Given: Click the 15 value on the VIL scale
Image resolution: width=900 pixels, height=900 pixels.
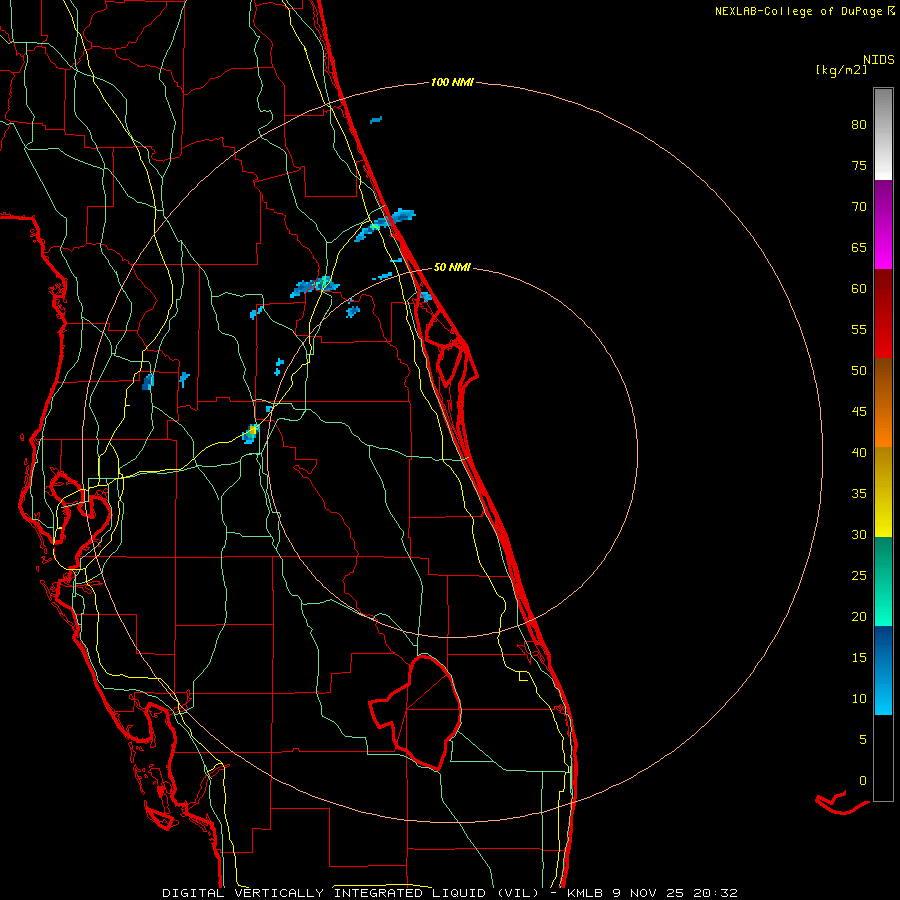Looking at the screenshot, I should click(x=859, y=658).
